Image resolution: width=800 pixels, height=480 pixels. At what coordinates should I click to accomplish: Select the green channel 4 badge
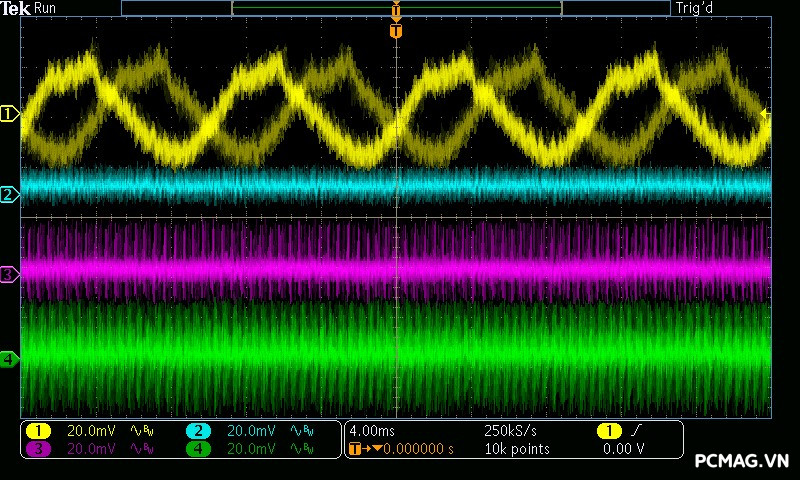pos(198,449)
